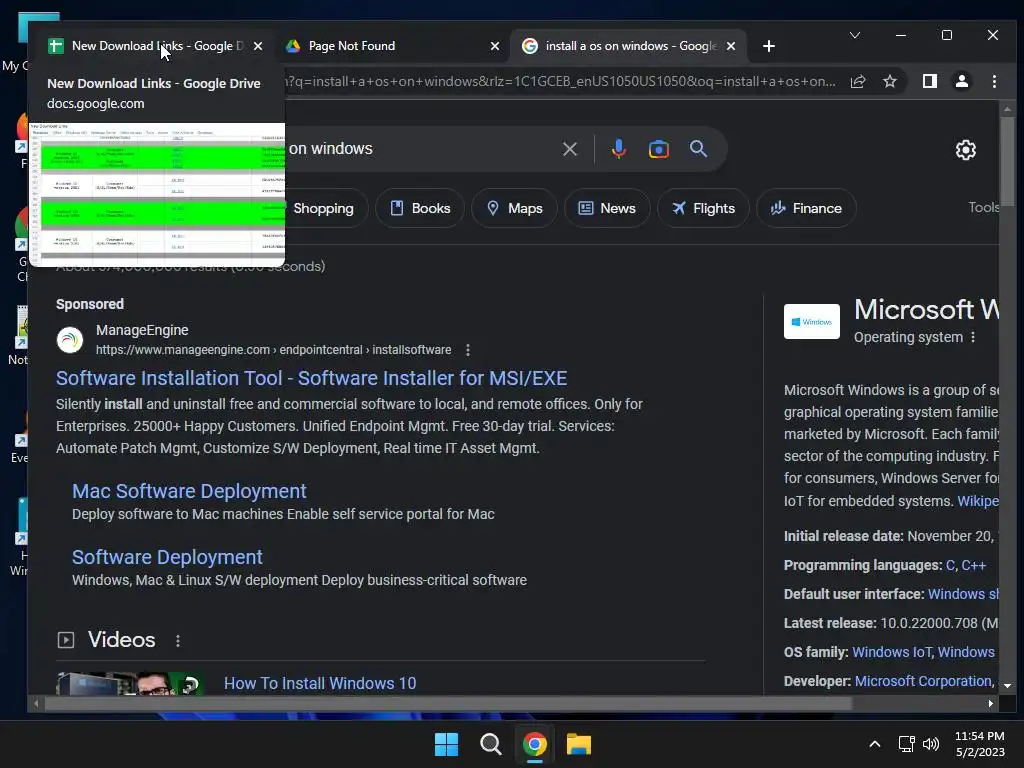
Task: Open knowledge panel options next to Operating system
Action: click(973, 337)
